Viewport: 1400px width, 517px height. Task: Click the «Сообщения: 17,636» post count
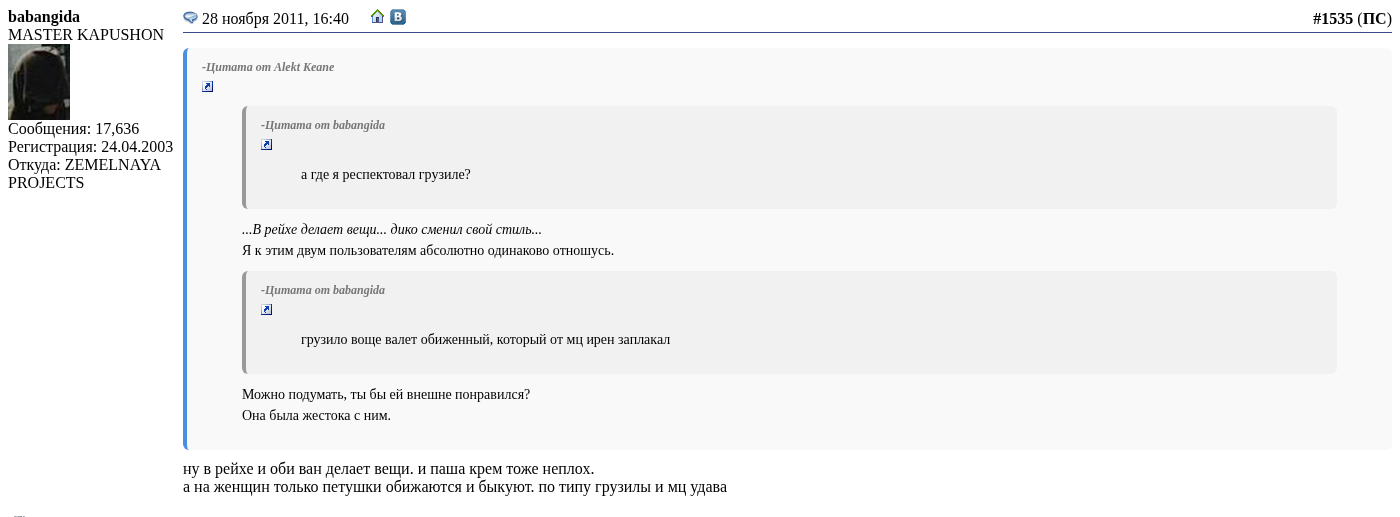[74, 129]
